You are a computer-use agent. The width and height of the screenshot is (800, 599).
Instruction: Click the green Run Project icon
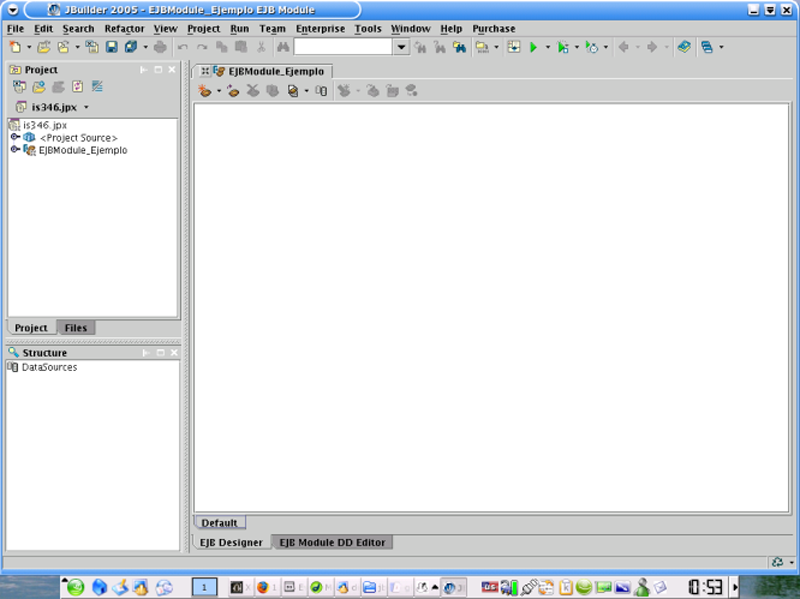[533, 47]
